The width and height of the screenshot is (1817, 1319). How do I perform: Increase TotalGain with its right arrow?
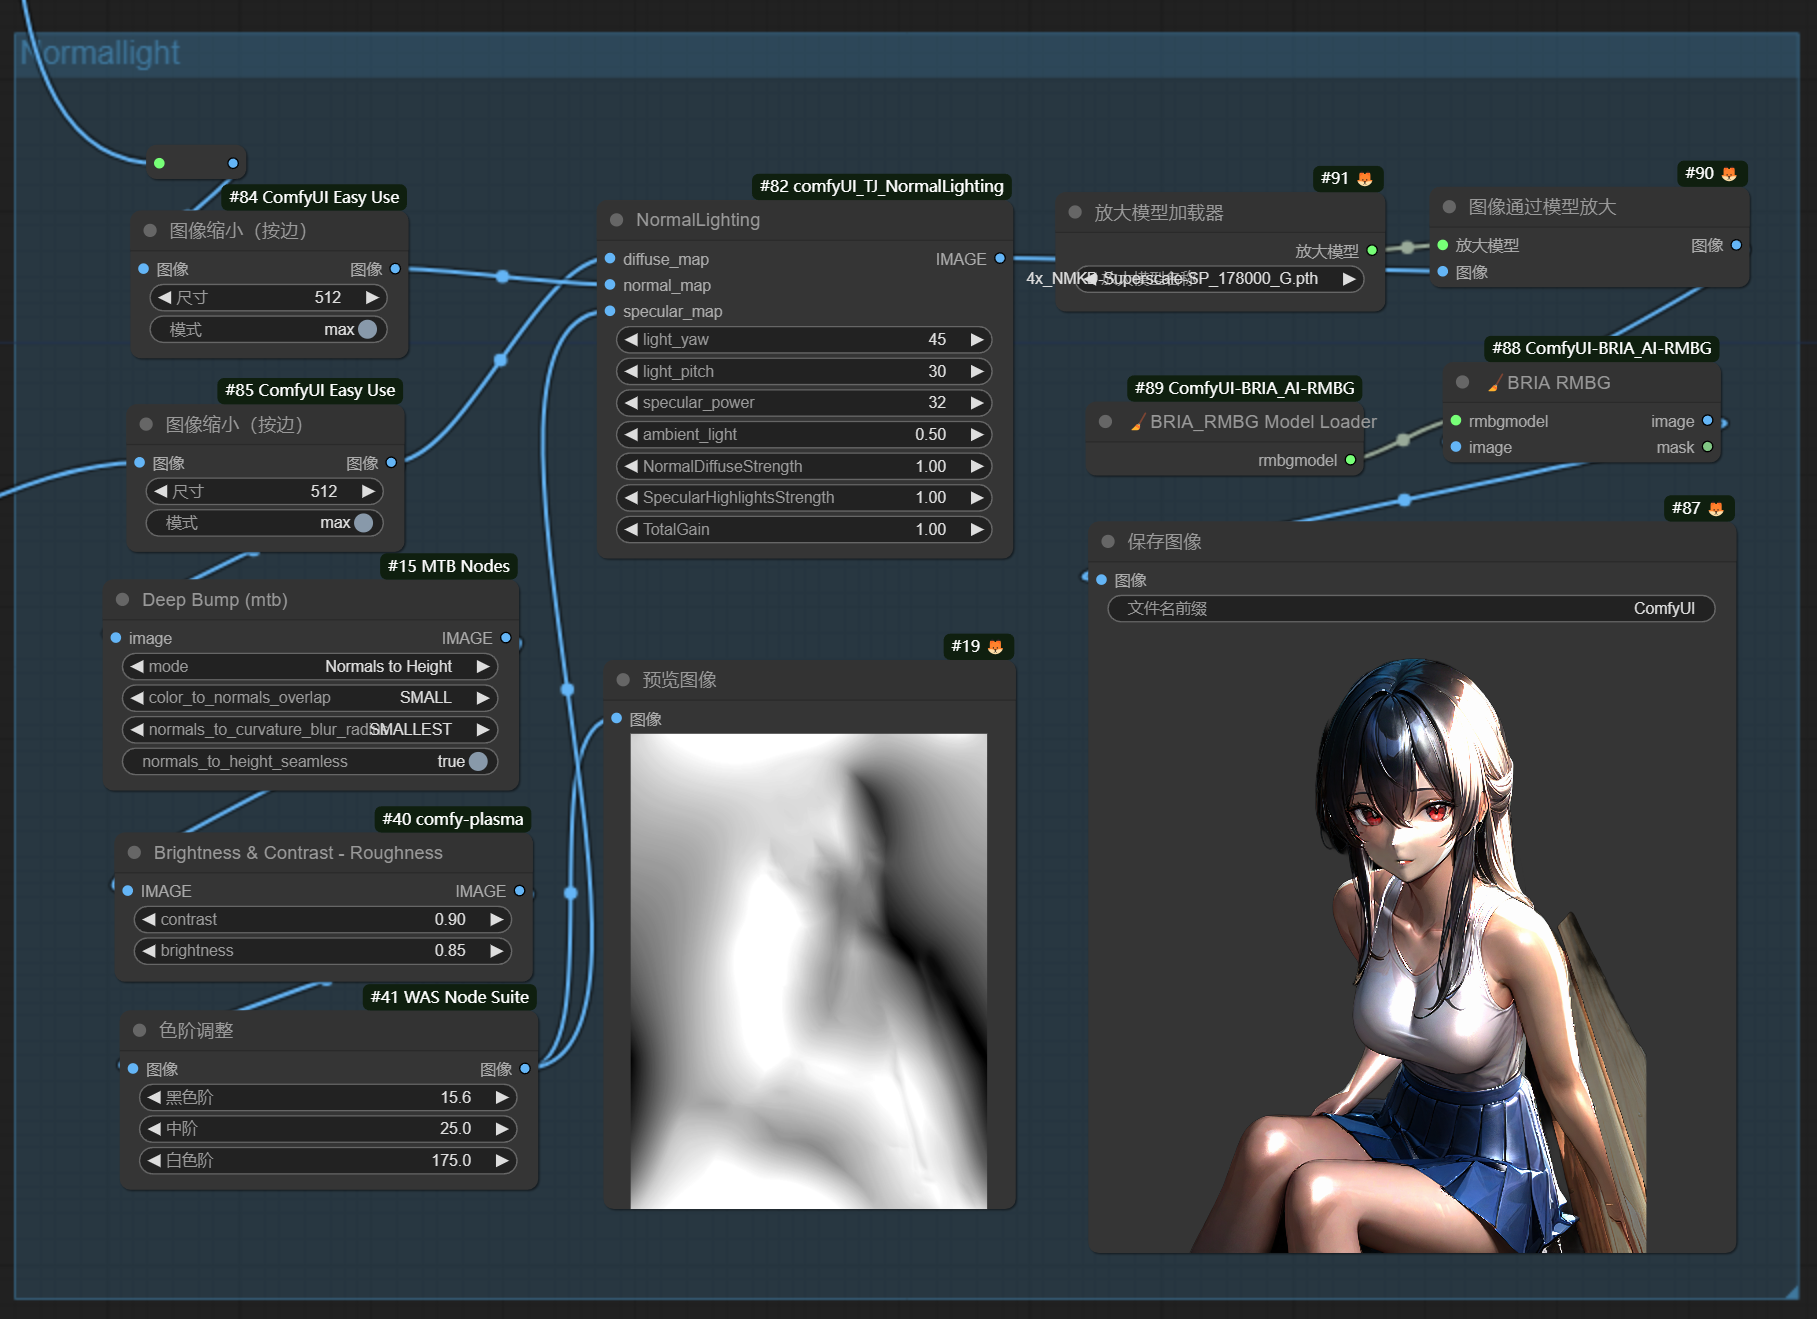click(x=977, y=530)
